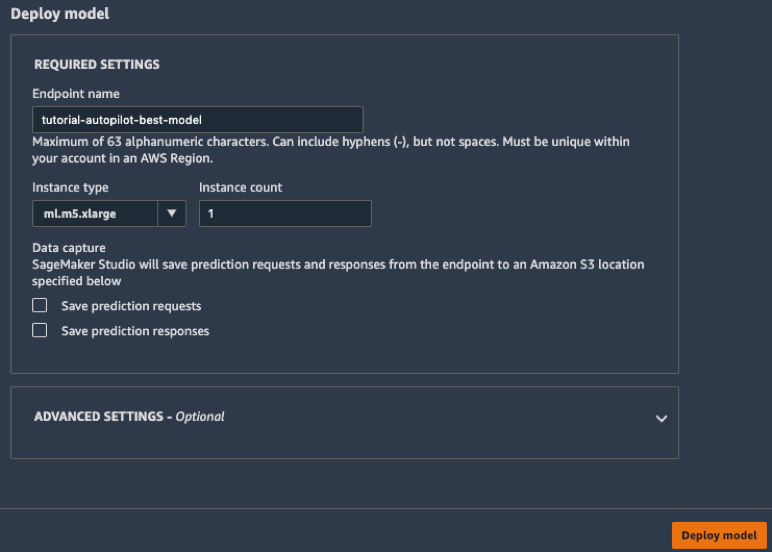The width and height of the screenshot is (772, 552).
Task: Click the orange Deploy model button
Action: point(719,535)
